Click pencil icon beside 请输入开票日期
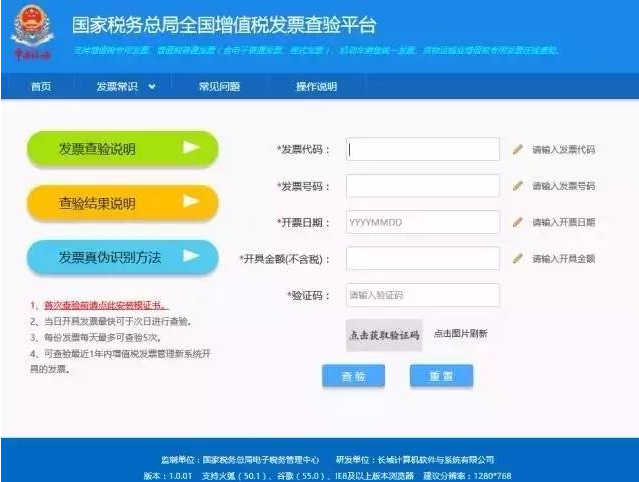The width and height of the screenshot is (639, 482). pyautogui.click(x=518, y=222)
